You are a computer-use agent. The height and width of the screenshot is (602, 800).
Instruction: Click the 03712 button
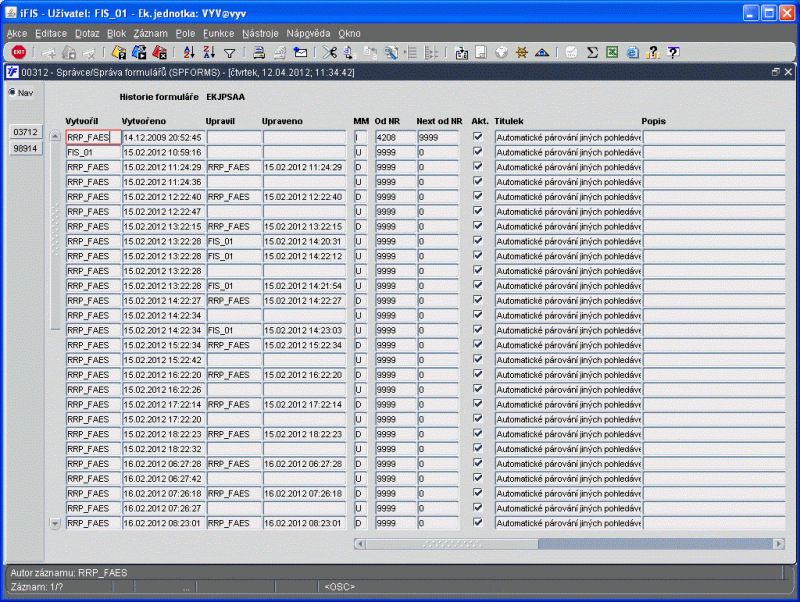26,132
